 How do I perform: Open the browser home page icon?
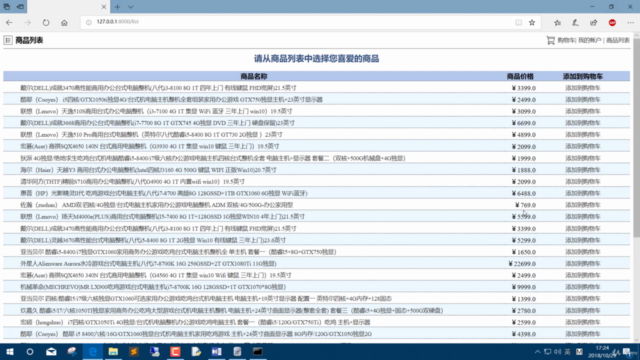[x=64, y=23]
